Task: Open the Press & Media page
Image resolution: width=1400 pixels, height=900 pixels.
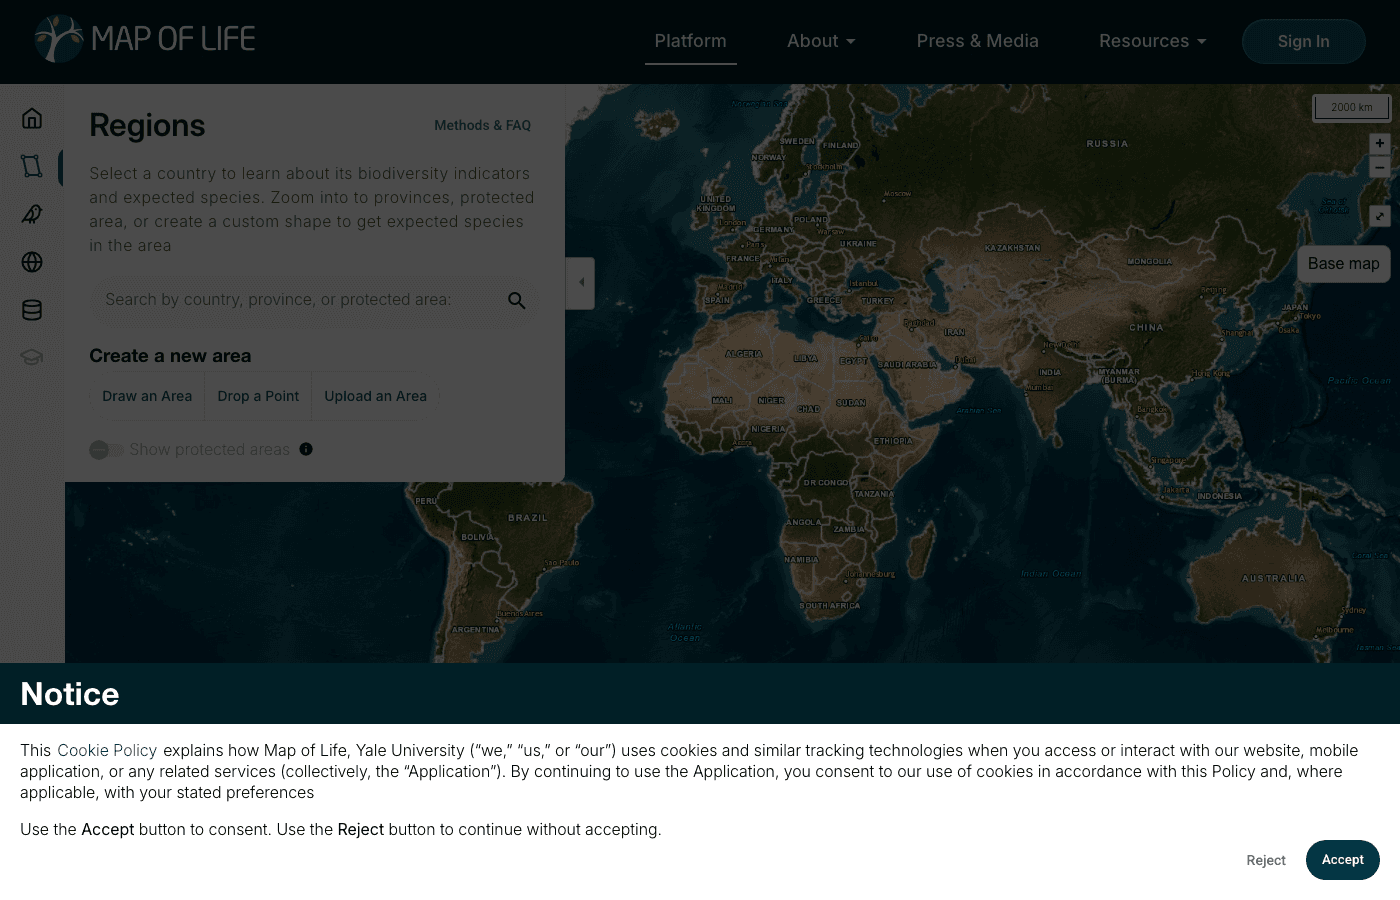Action: (x=977, y=41)
